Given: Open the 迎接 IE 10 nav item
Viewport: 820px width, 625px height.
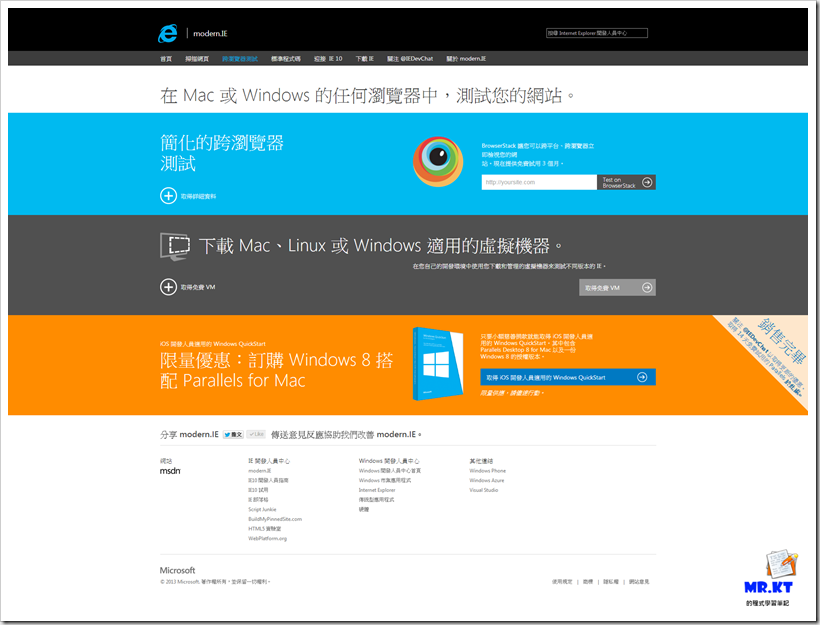Looking at the screenshot, I should (x=328, y=59).
